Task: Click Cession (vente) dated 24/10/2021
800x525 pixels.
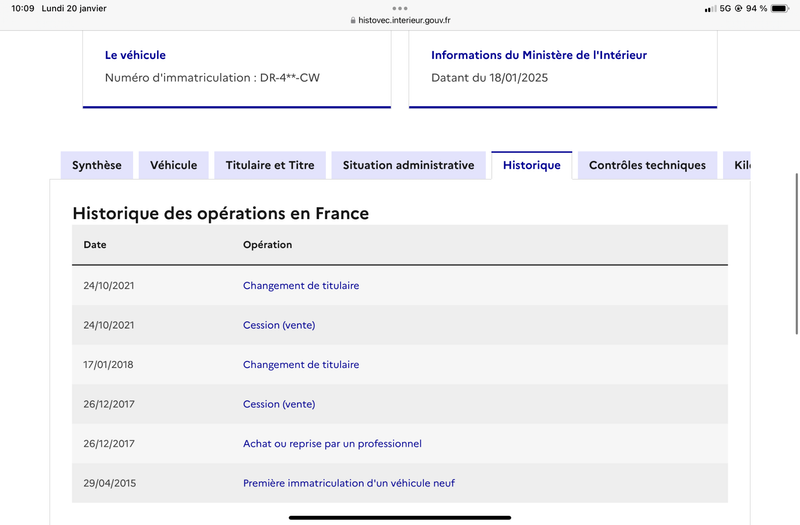Action: 279,325
